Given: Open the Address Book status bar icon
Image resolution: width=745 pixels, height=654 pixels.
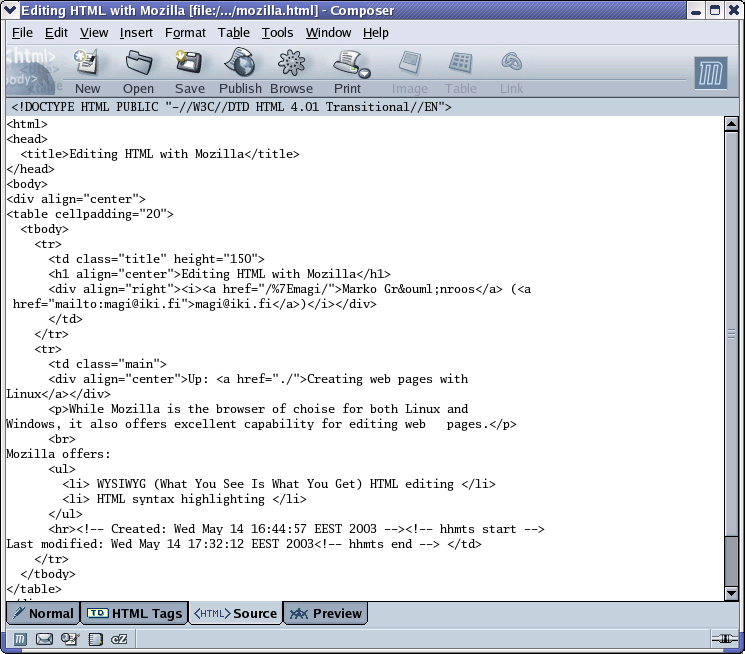Looking at the screenshot, I should 94,639.
